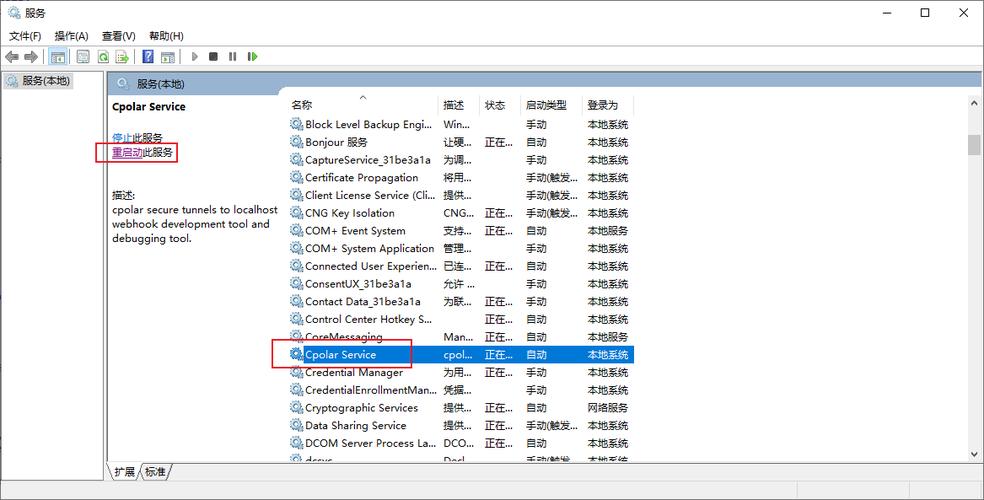Open the 帮助(H) menu
The height and width of the screenshot is (500, 984).
(166, 36)
